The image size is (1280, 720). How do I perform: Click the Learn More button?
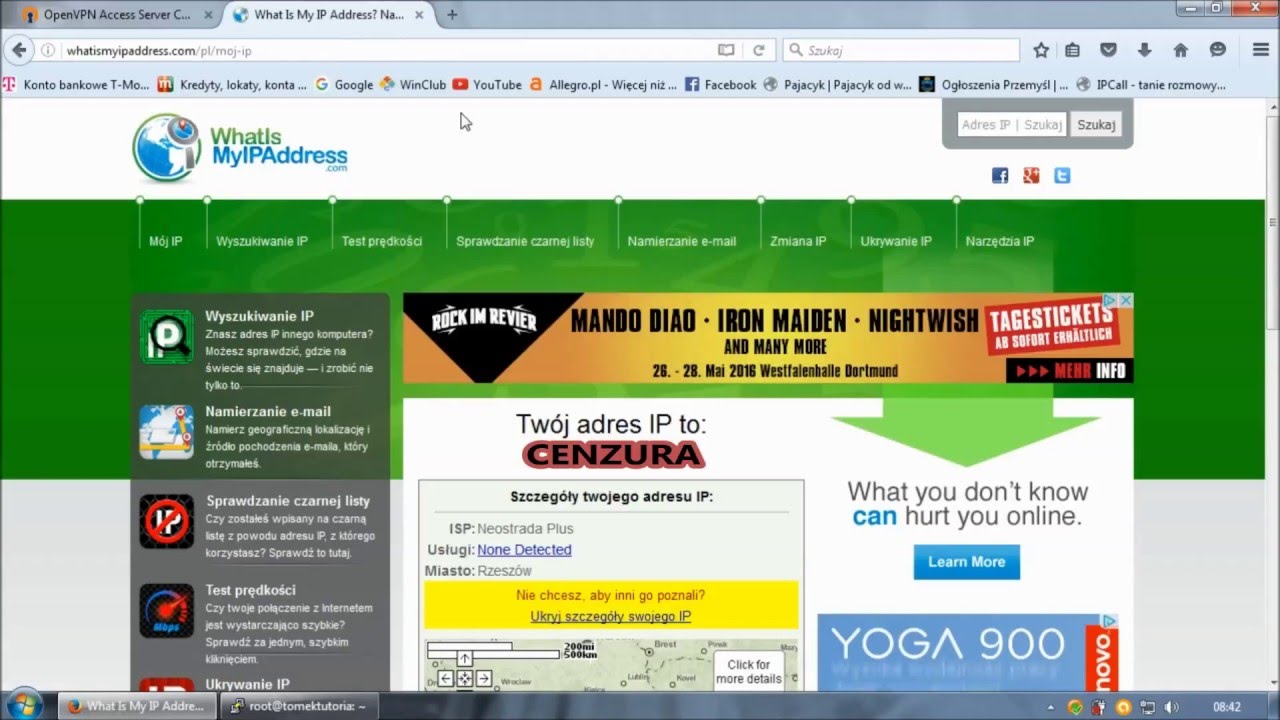pyautogui.click(x=966, y=562)
